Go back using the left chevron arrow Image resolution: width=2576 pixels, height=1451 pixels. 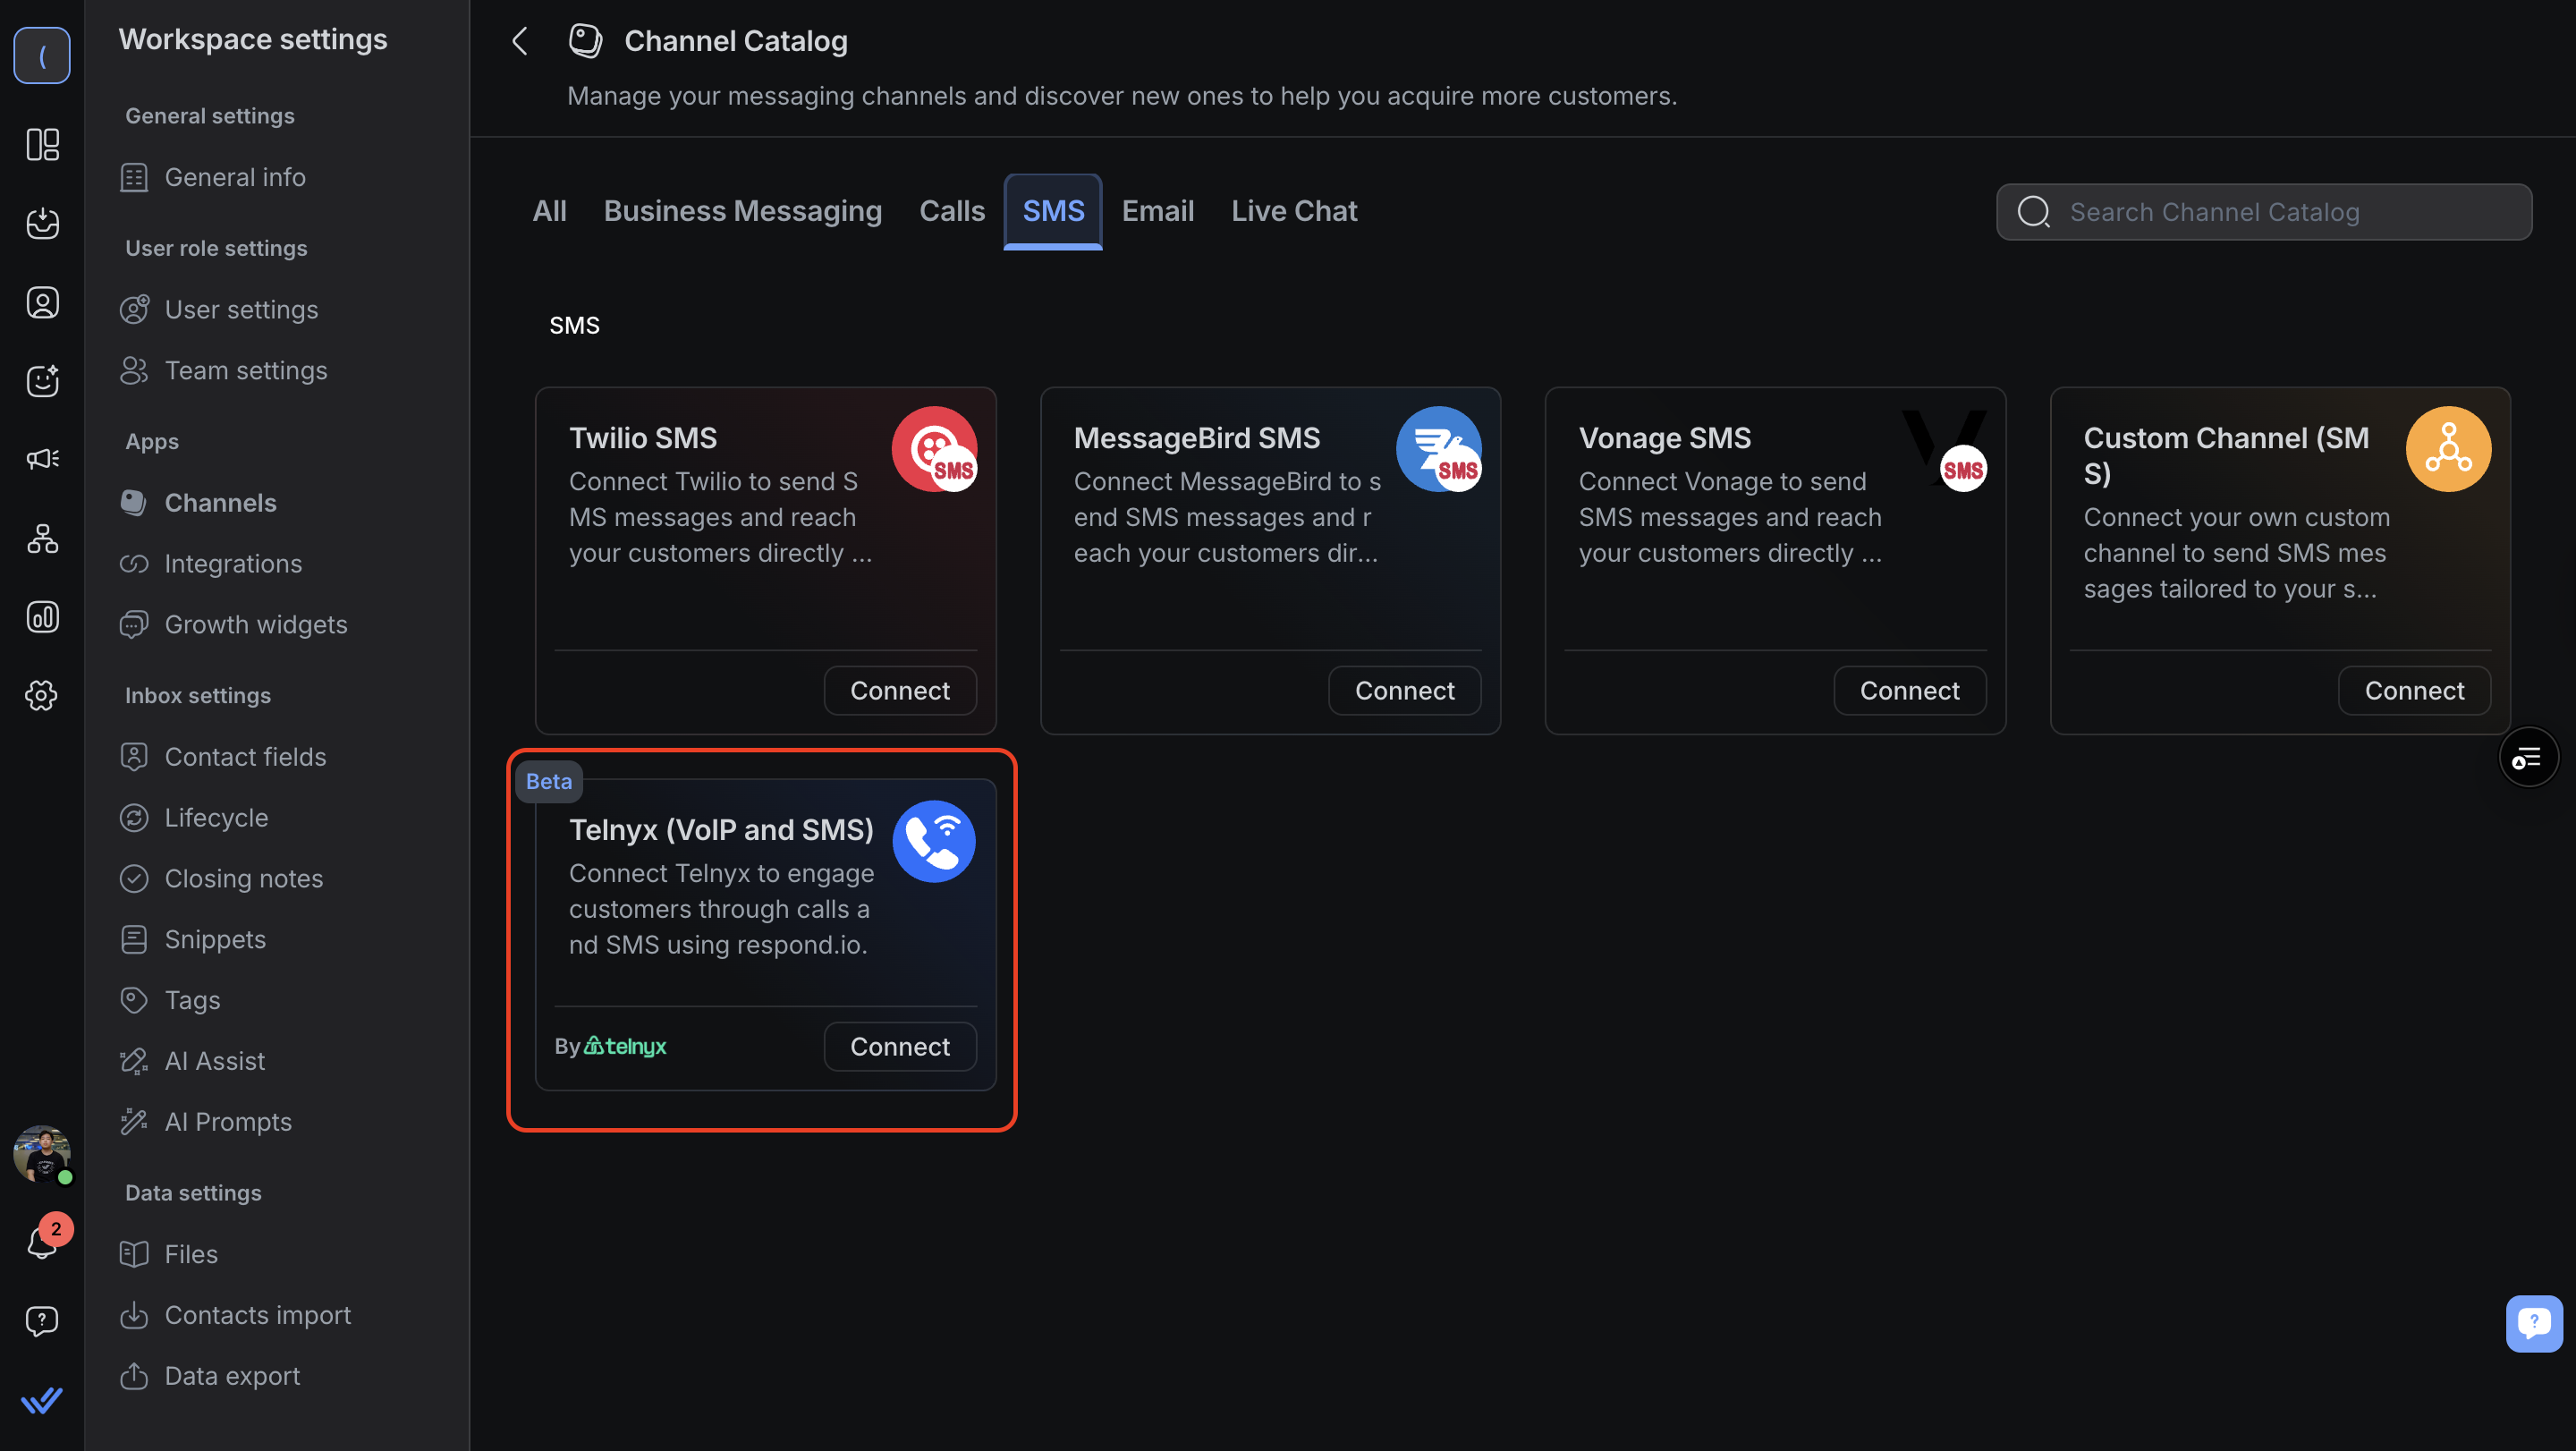(519, 41)
